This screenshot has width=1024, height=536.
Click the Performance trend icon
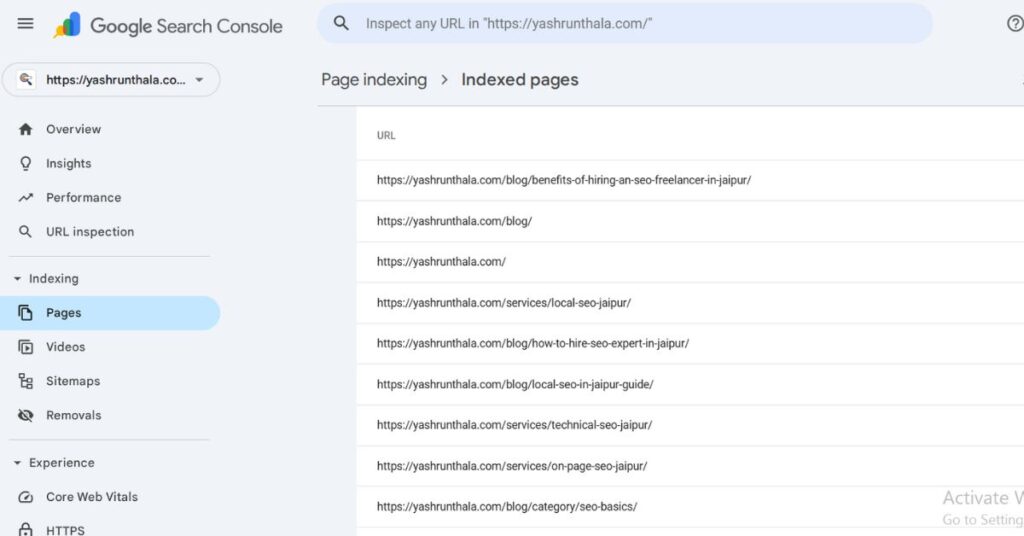coord(25,197)
